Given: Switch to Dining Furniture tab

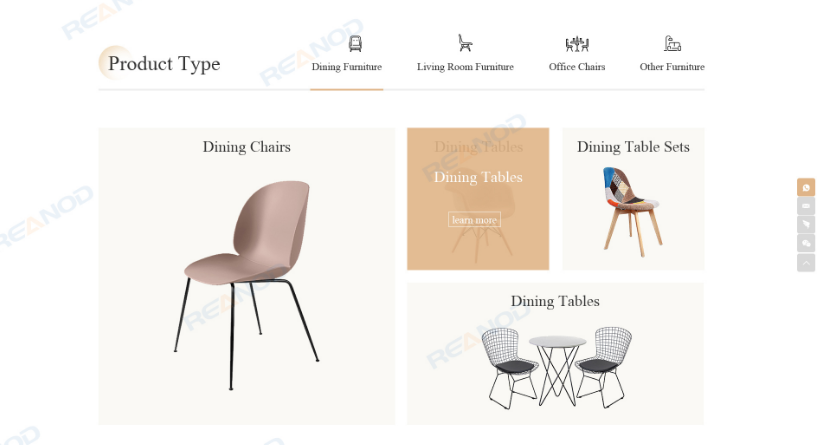Looking at the screenshot, I should click(346, 67).
